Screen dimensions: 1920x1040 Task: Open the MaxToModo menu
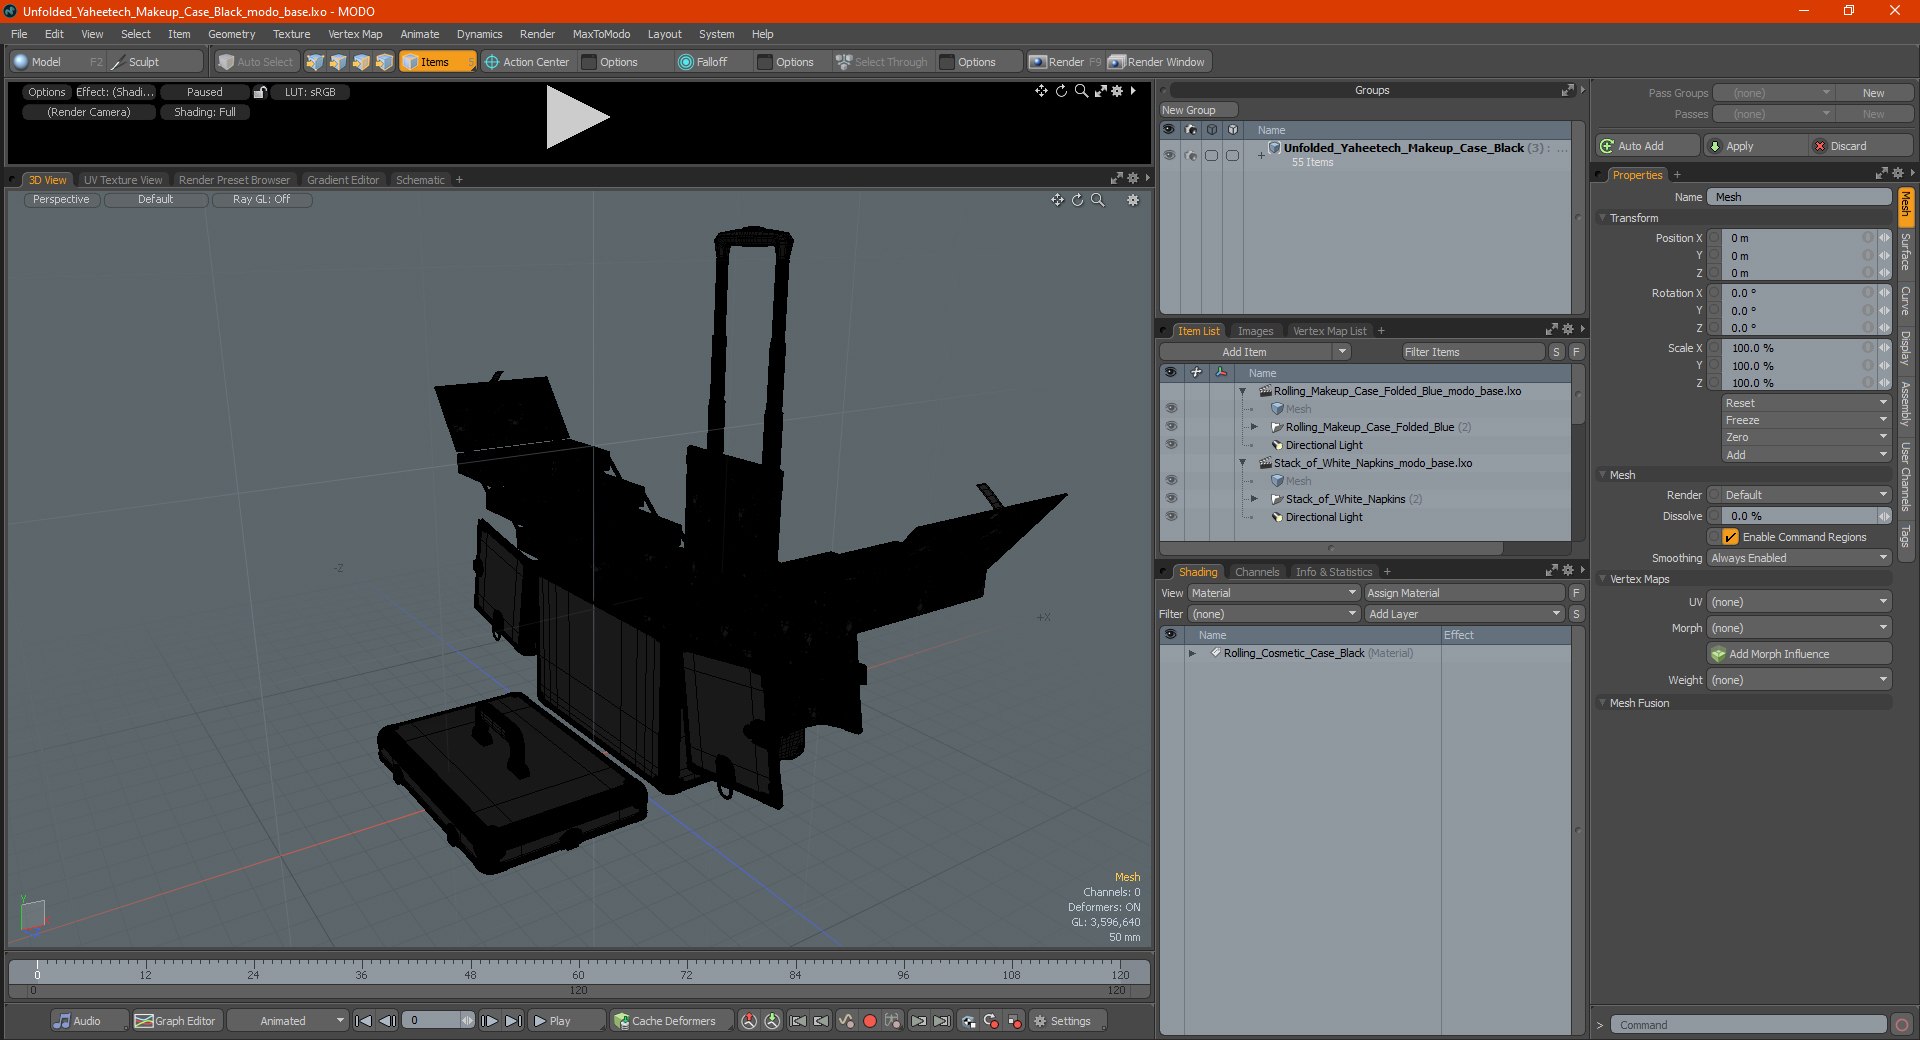coord(601,34)
